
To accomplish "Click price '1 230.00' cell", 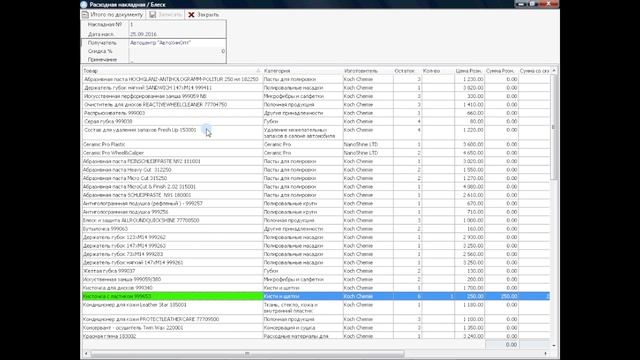I will 469,79.
